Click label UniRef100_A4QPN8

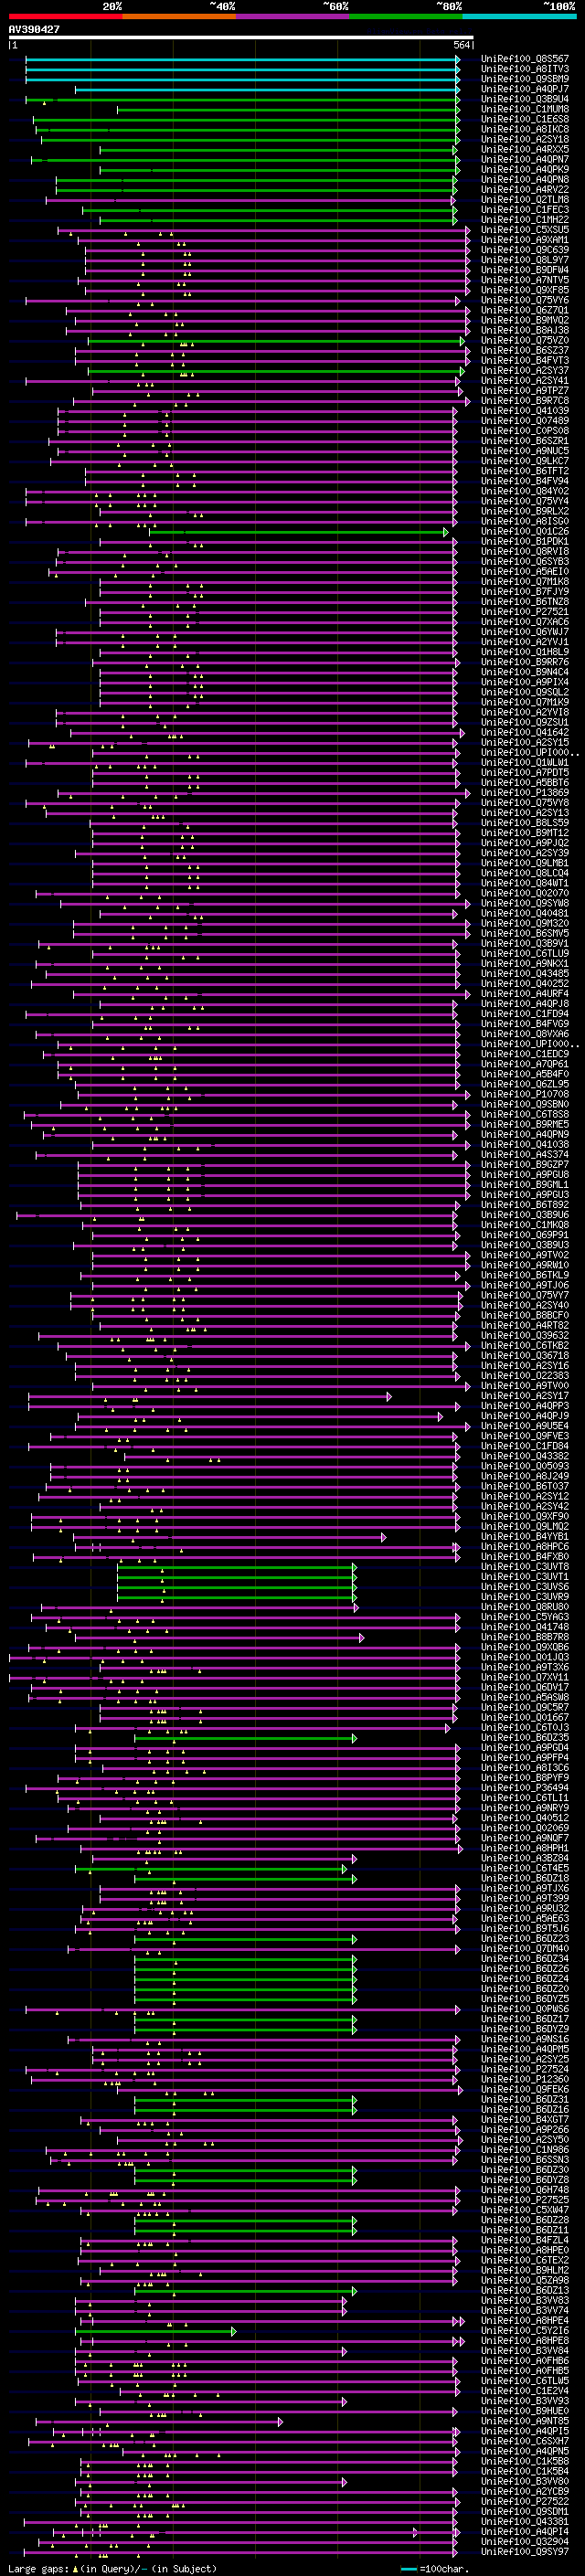pyautogui.click(x=525, y=180)
